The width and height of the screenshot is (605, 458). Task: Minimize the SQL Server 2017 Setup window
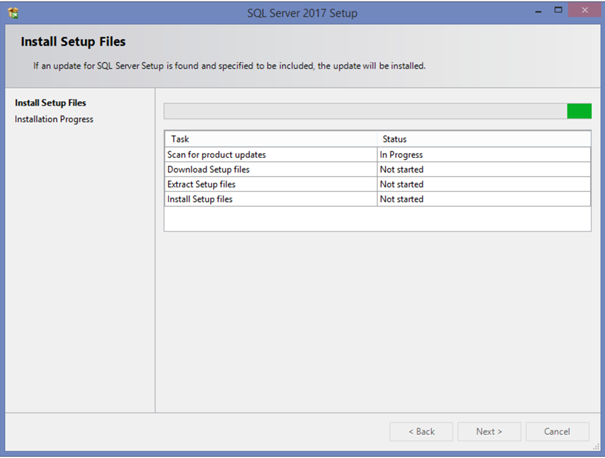point(538,12)
